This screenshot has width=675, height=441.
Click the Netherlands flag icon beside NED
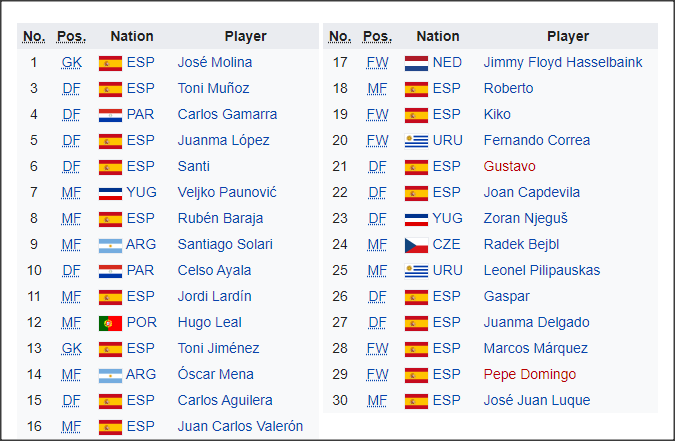[416, 63]
